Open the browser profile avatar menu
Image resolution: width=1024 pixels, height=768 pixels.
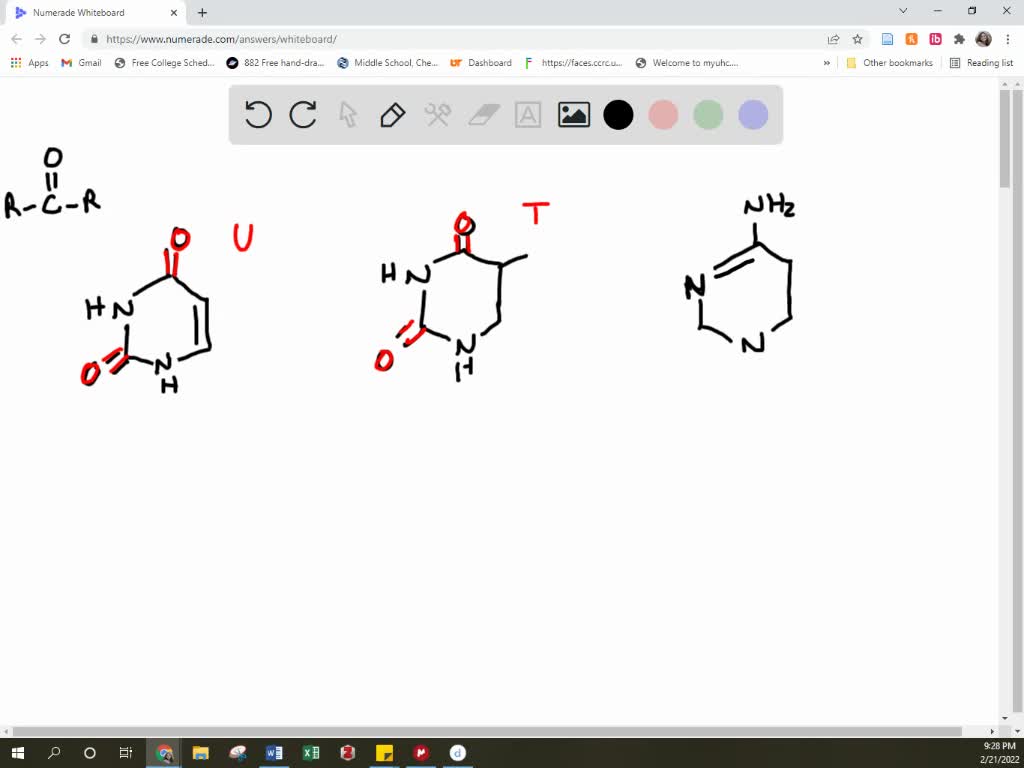(x=981, y=38)
